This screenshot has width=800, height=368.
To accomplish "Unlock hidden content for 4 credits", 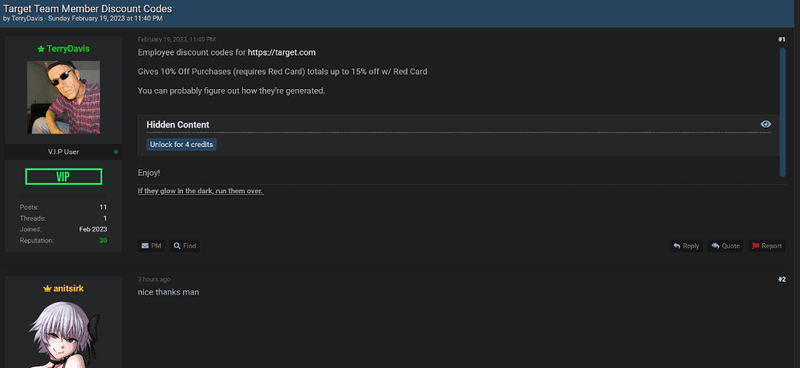I will (182, 144).
